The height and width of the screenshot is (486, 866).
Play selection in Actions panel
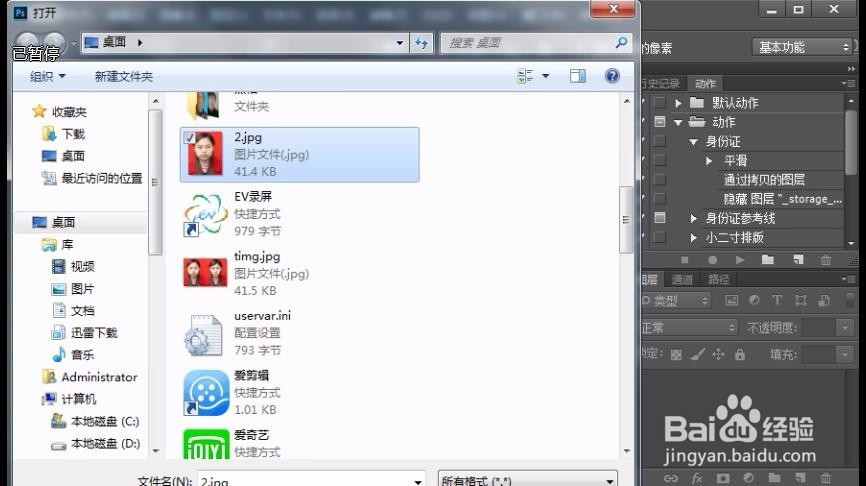[740, 260]
